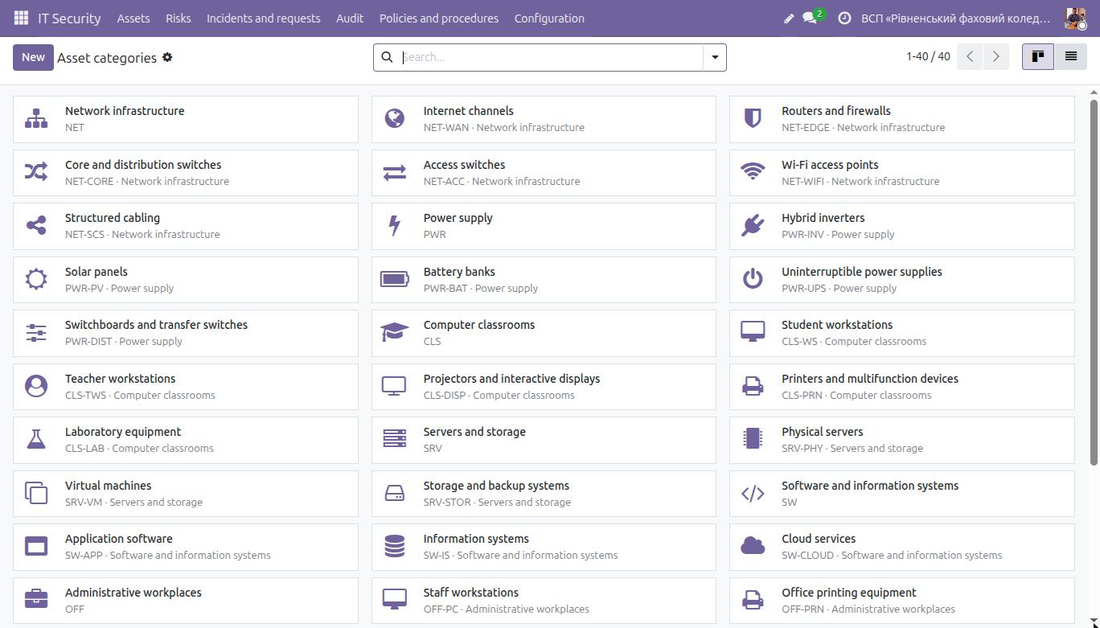The height and width of the screenshot is (628, 1100).
Task: Open Policies and procedures menu
Action: coord(439,18)
